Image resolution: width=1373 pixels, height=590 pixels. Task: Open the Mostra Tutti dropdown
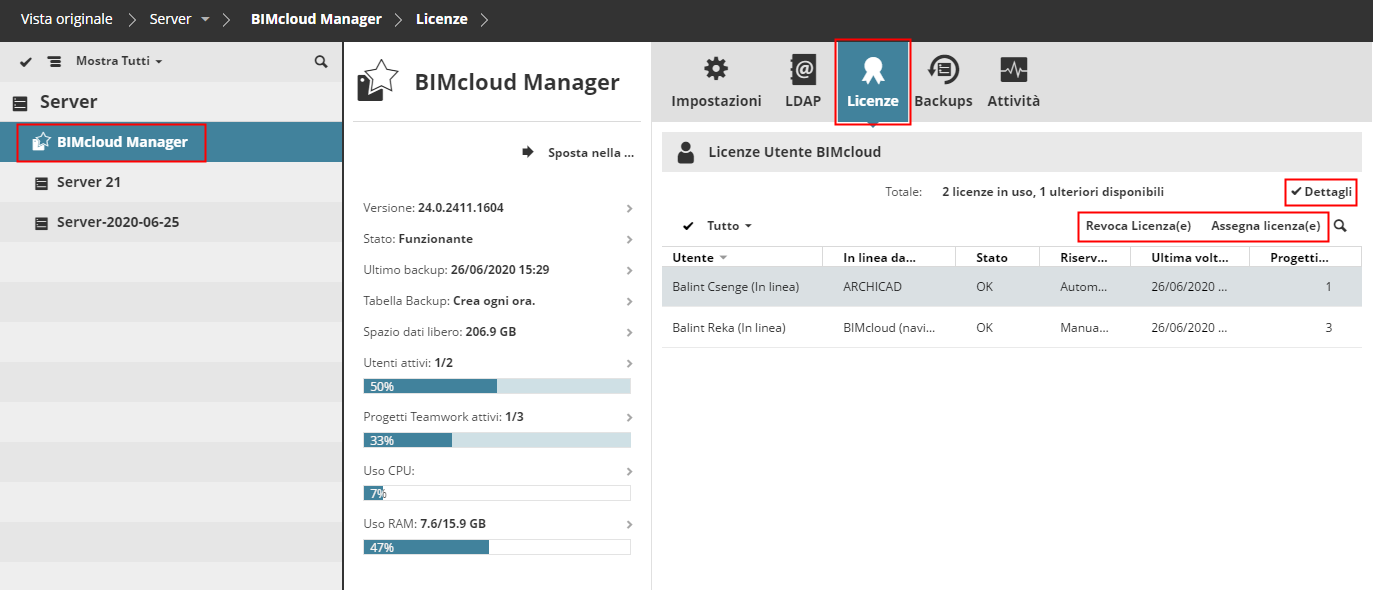click(x=118, y=61)
